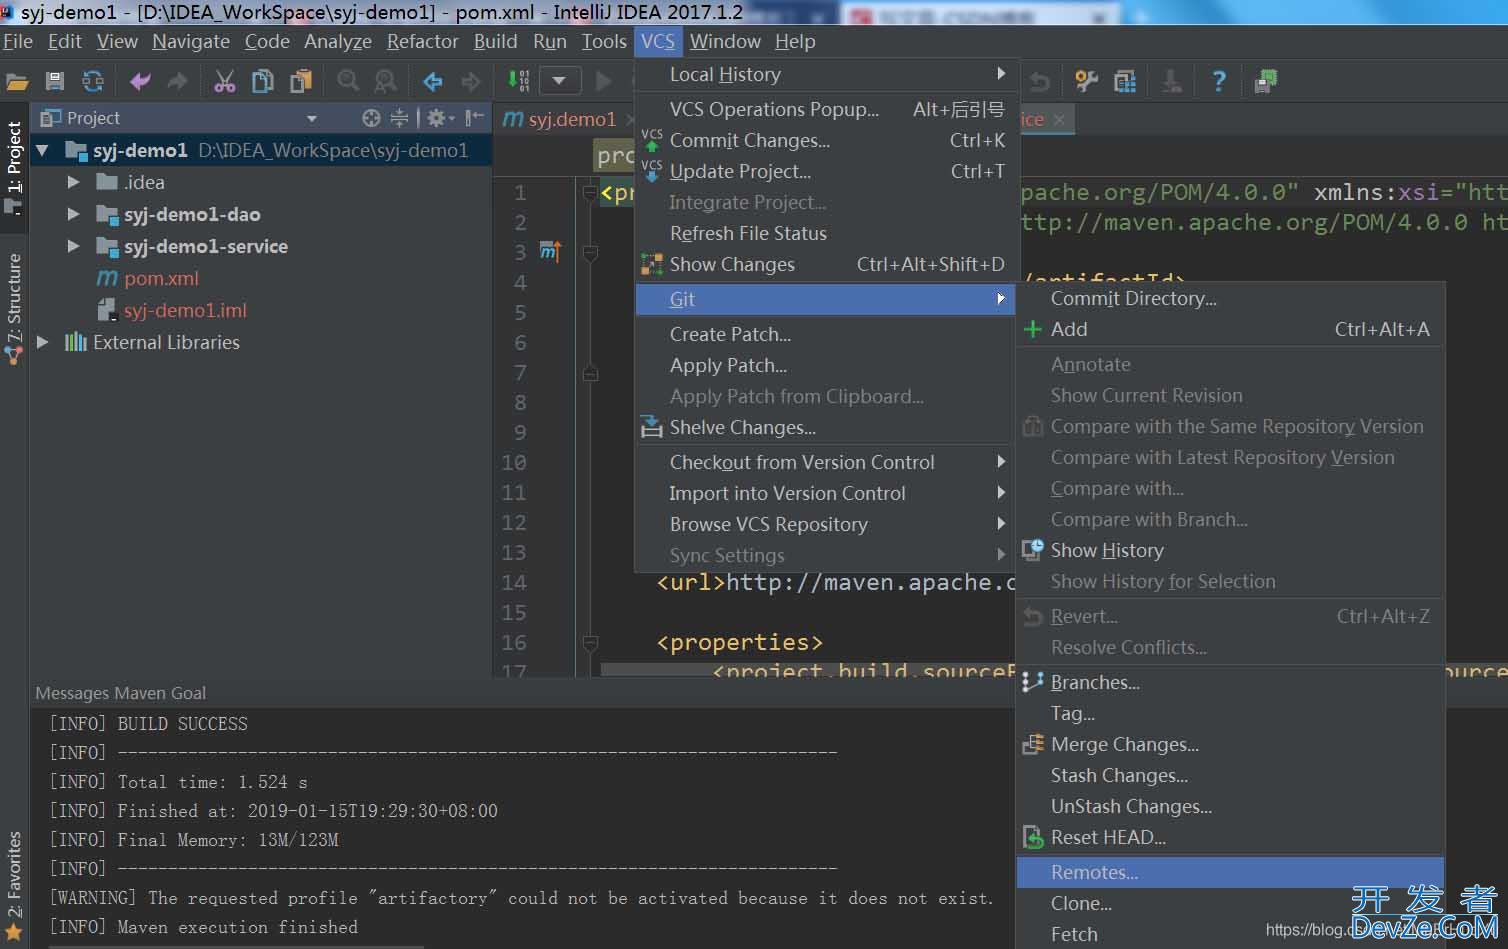Expand Import into Version Control submenu
Screen dimensions: 1508x949
(825, 494)
